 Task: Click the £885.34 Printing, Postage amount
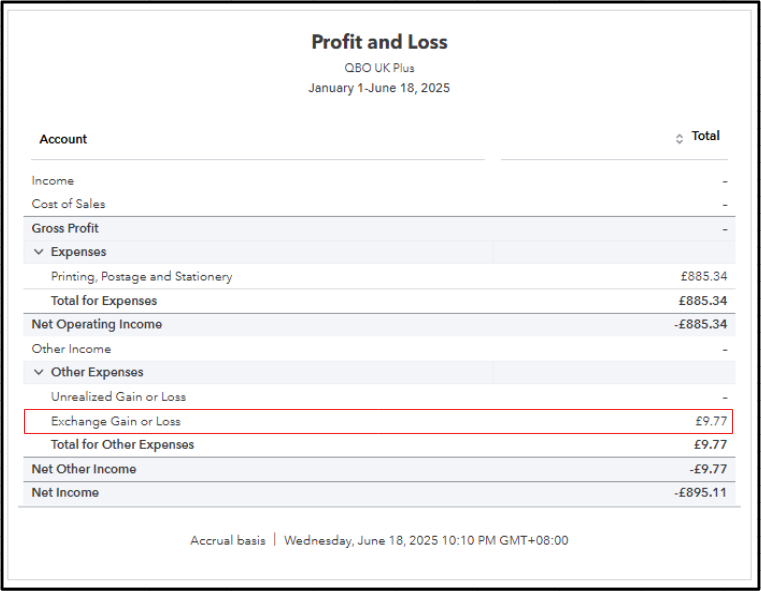click(x=703, y=276)
